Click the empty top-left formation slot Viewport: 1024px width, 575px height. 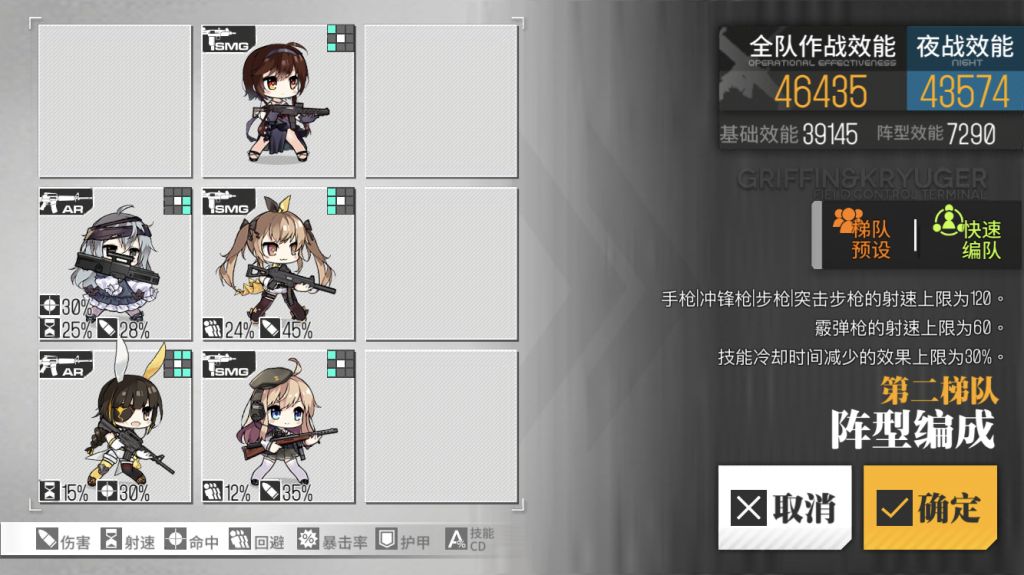[115, 101]
